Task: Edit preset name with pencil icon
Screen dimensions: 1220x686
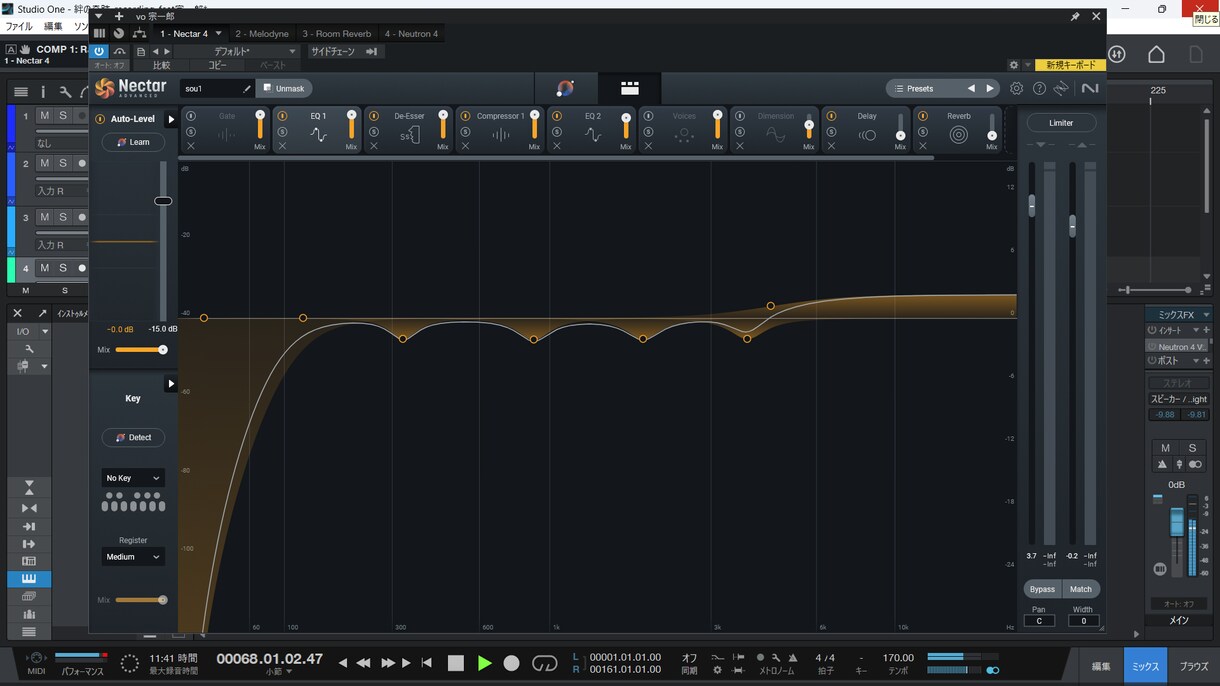Action: 247,89
